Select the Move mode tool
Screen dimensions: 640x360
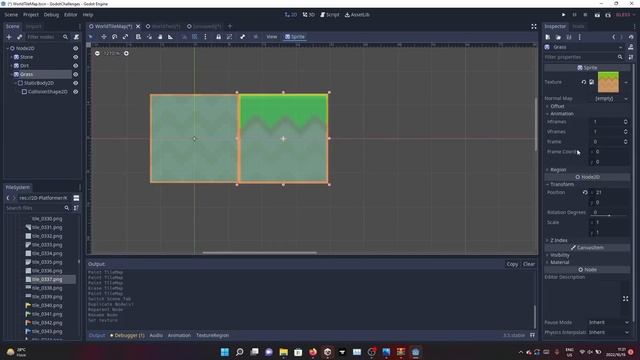(104, 37)
